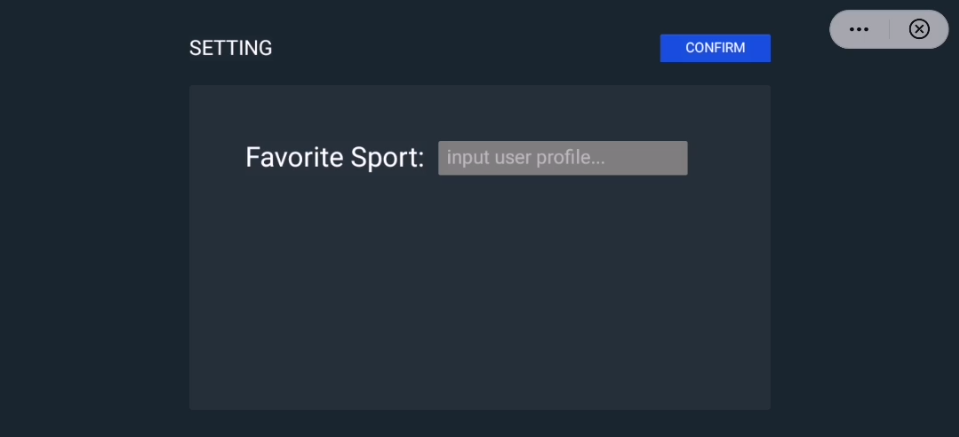Click the SETTING page title
This screenshot has width=959, height=437.
(x=230, y=48)
